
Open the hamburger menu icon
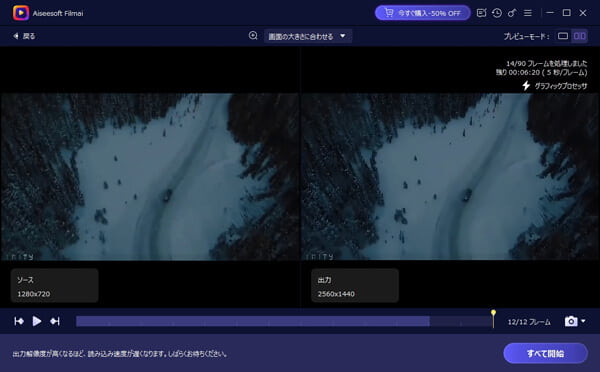[x=528, y=13]
